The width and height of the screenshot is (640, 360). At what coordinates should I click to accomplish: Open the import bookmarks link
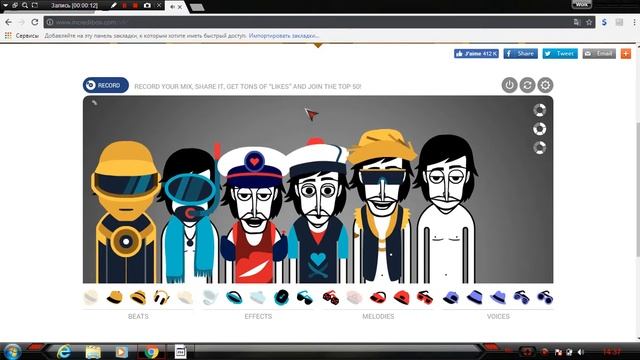tap(284, 36)
